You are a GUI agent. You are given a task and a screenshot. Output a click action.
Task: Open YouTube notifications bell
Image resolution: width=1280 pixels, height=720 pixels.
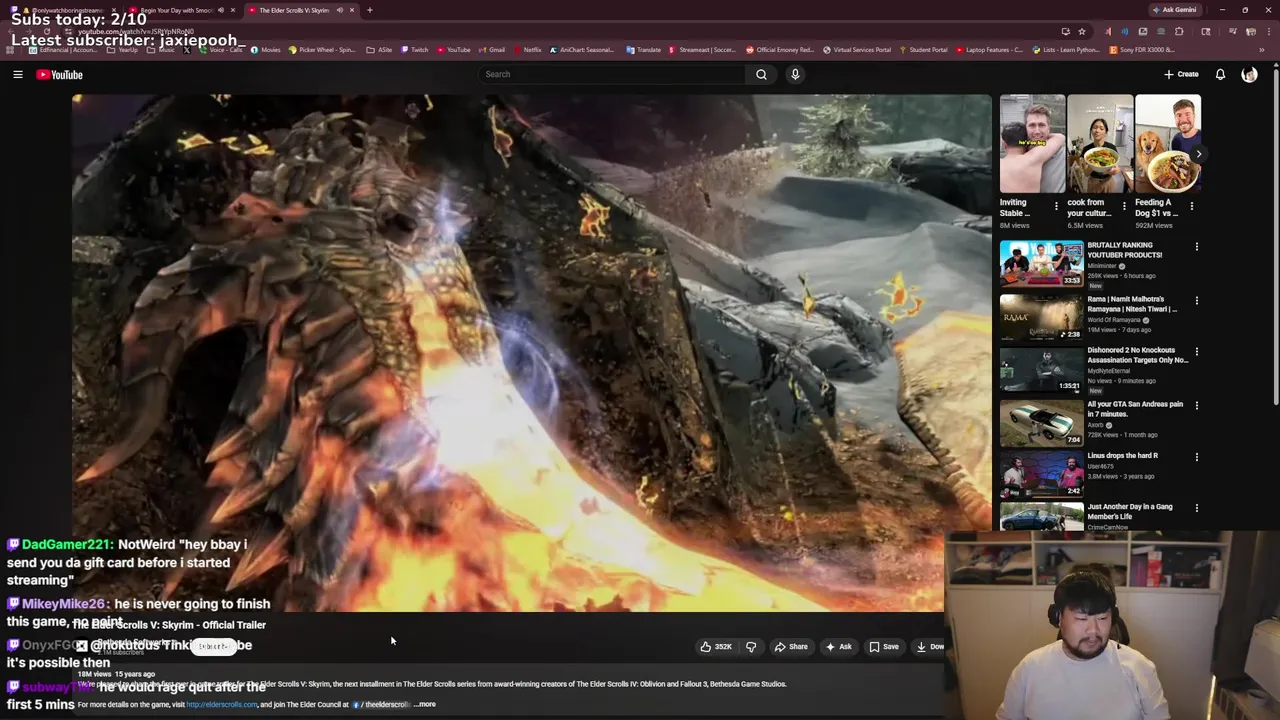pyautogui.click(x=1220, y=74)
